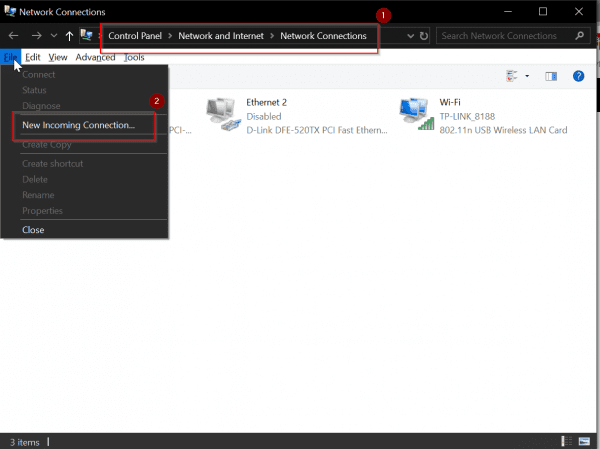Show the preview pane
600x449 pixels.
(x=550, y=76)
